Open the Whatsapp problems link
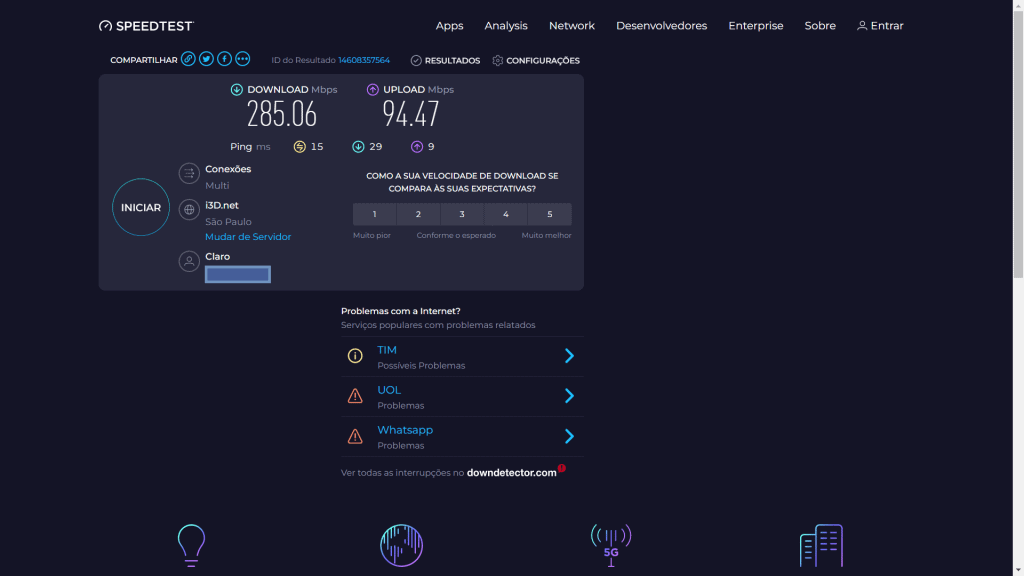 405,430
